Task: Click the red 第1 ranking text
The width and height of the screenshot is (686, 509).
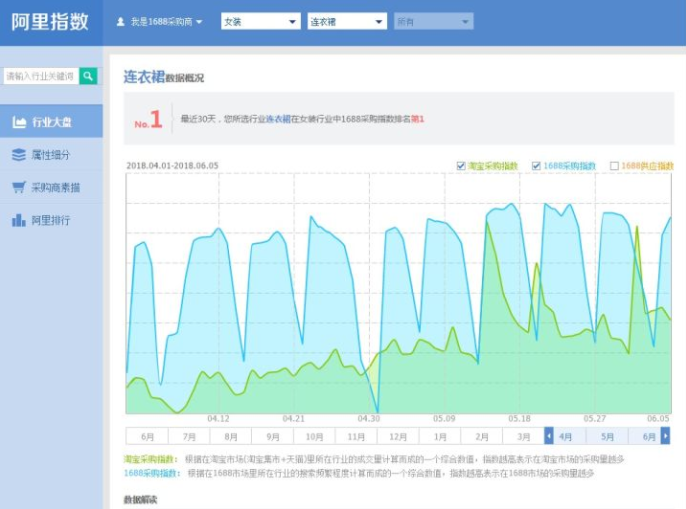Action: point(417,119)
